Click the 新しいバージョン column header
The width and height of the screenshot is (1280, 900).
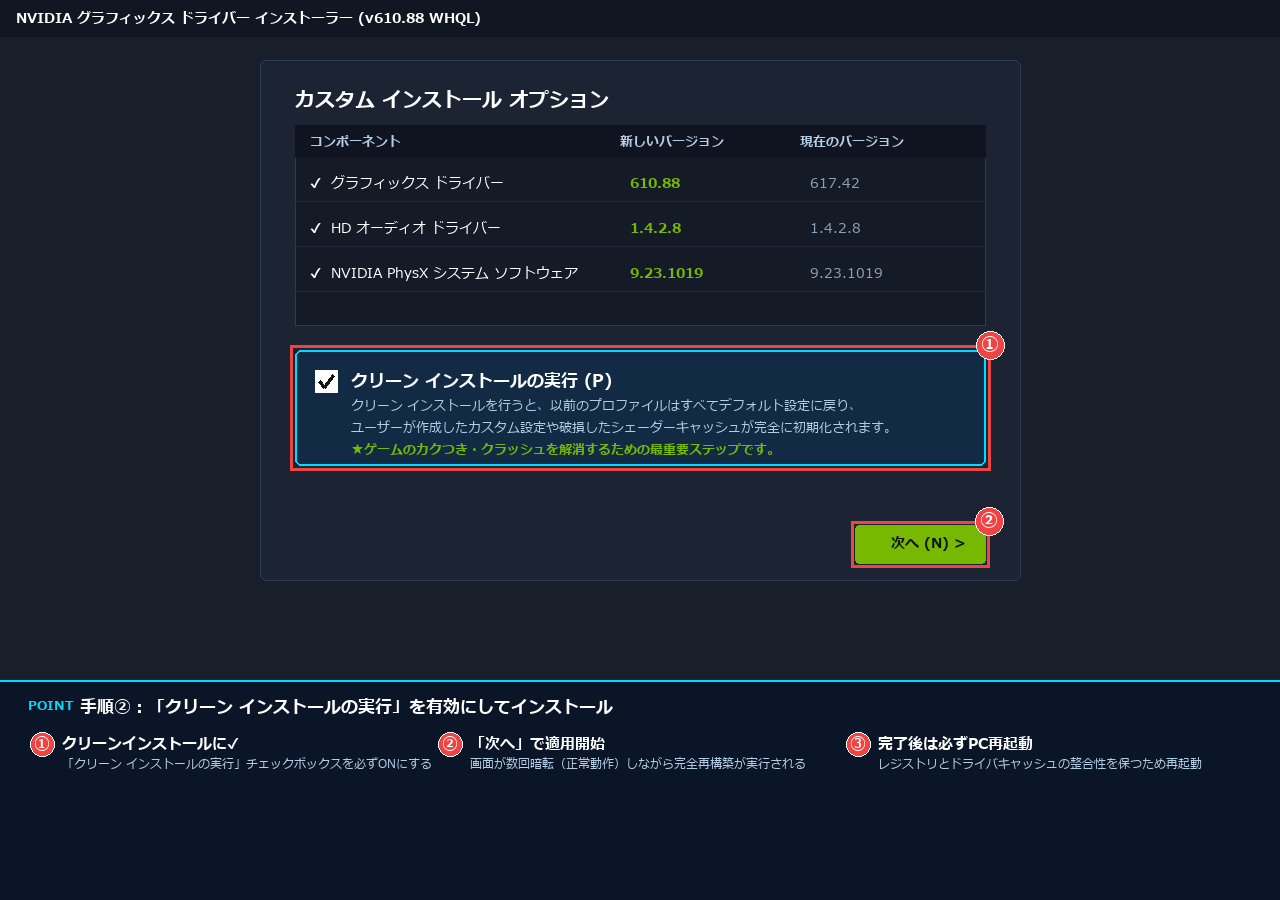[x=672, y=141]
